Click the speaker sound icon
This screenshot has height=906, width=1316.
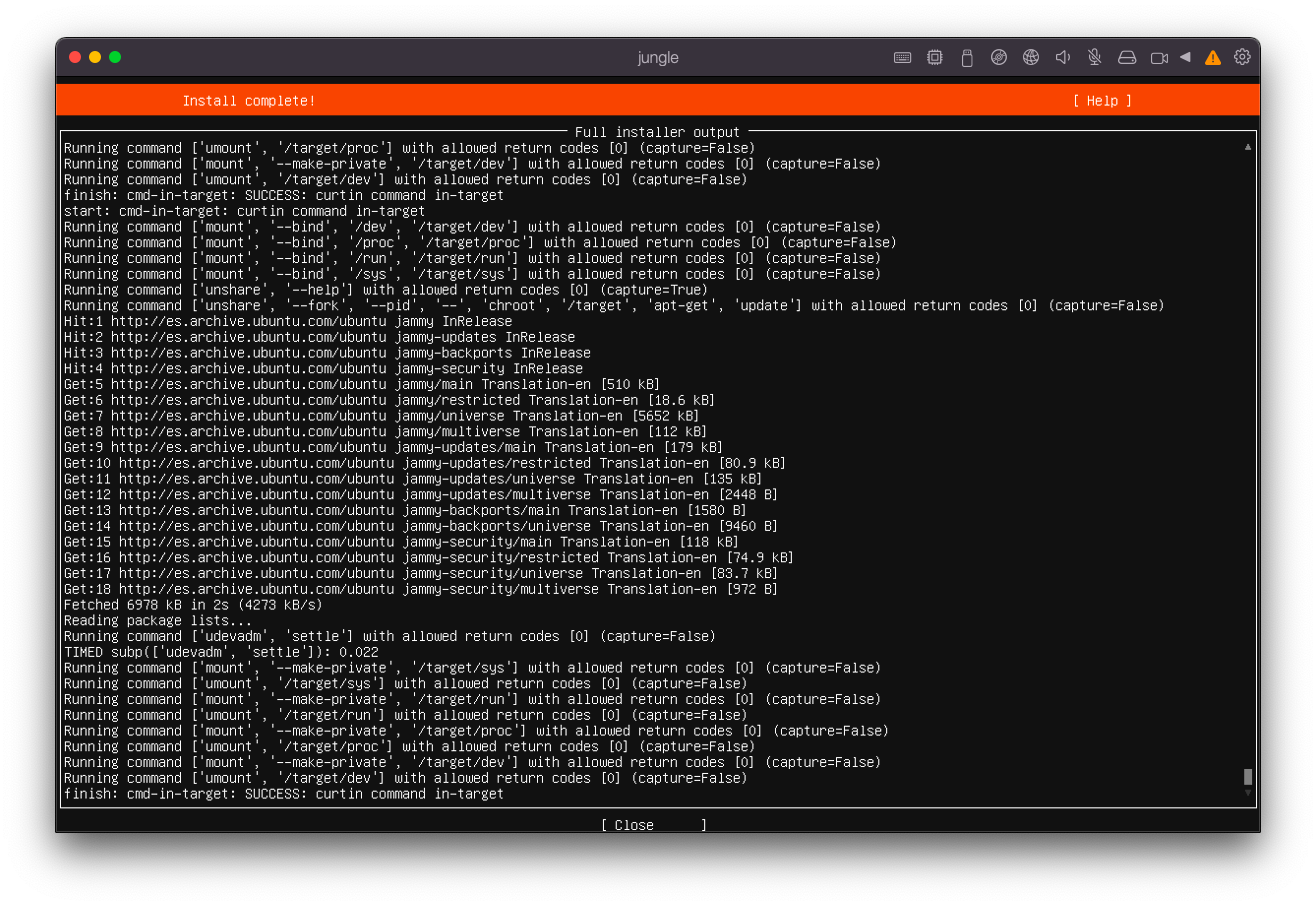1062,58
